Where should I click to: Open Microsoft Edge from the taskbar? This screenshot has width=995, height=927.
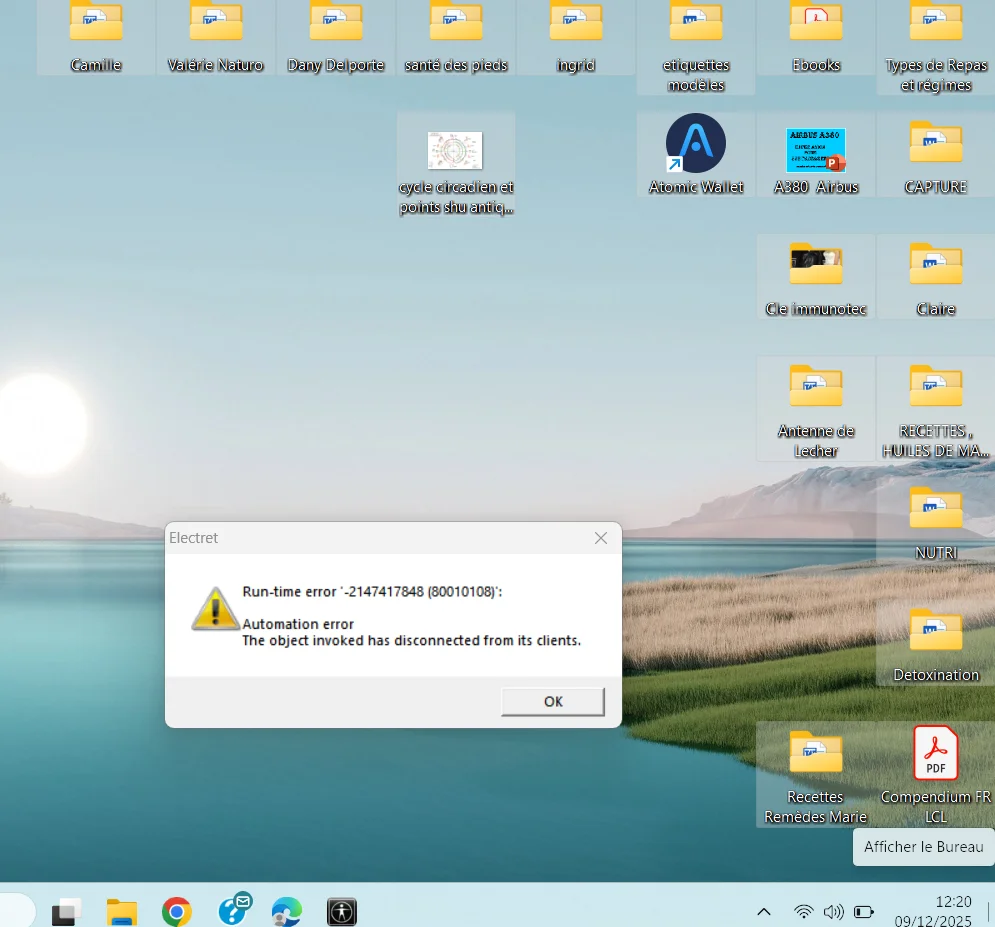287,911
